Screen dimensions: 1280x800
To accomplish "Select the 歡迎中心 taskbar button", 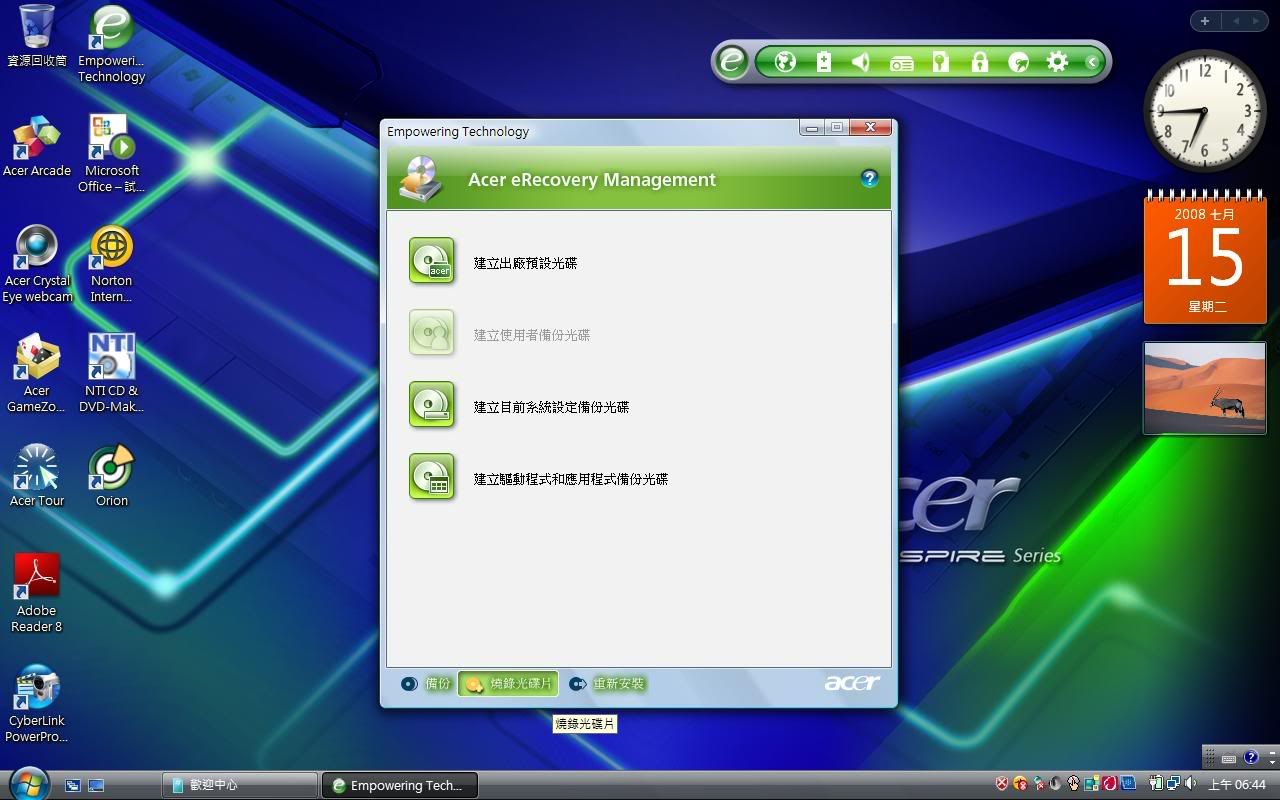I will pyautogui.click(x=240, y=785).
